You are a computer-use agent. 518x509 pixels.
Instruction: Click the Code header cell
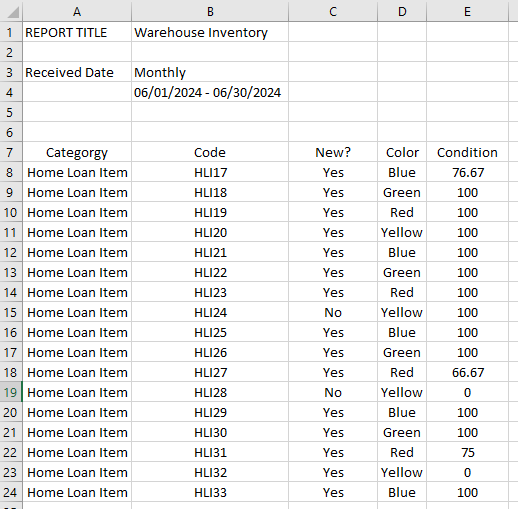(x=210, y=152)
